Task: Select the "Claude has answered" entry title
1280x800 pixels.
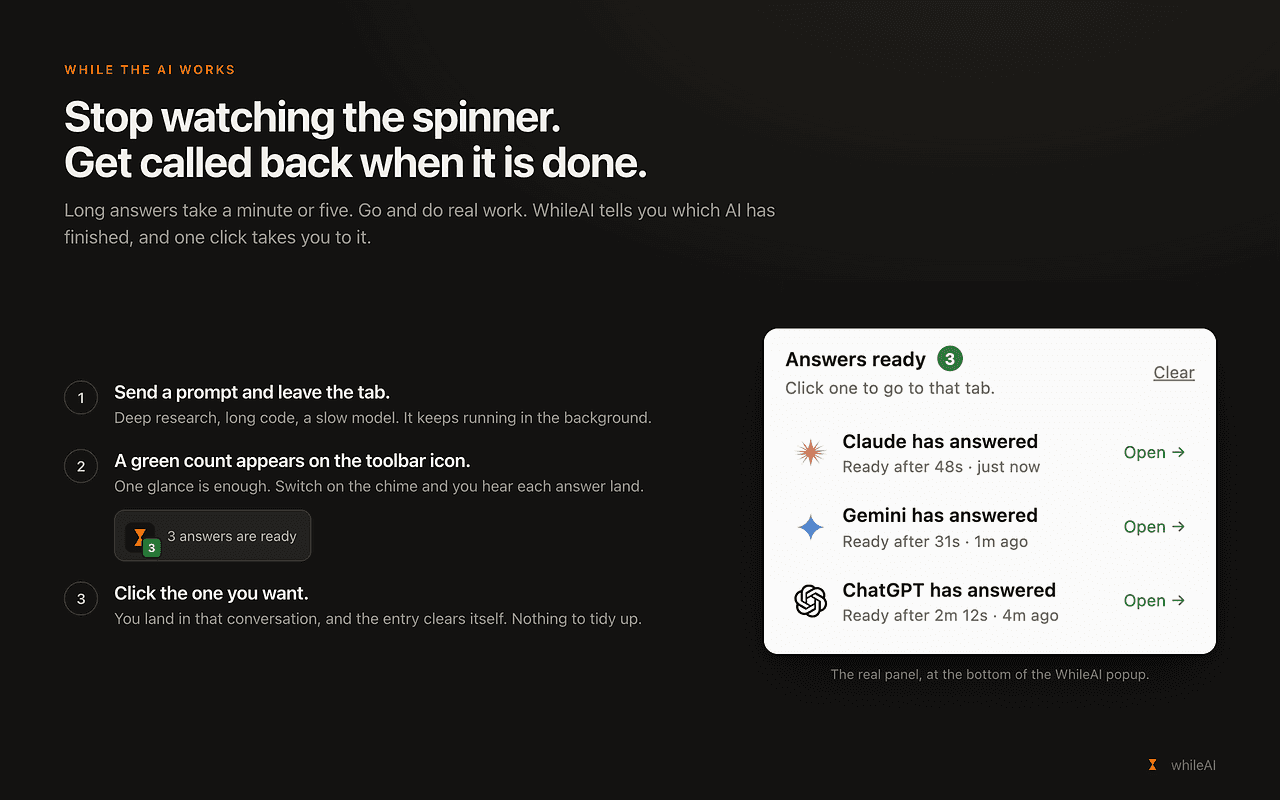Action: (940, 442)
